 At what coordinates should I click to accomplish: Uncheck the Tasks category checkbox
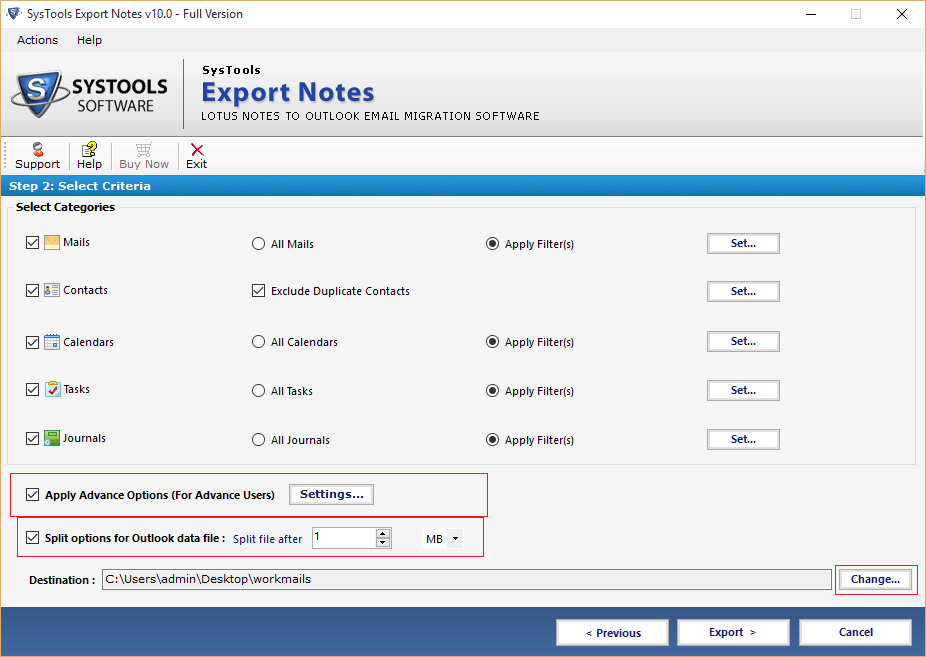pyautogui.click(x=32, y=390)
